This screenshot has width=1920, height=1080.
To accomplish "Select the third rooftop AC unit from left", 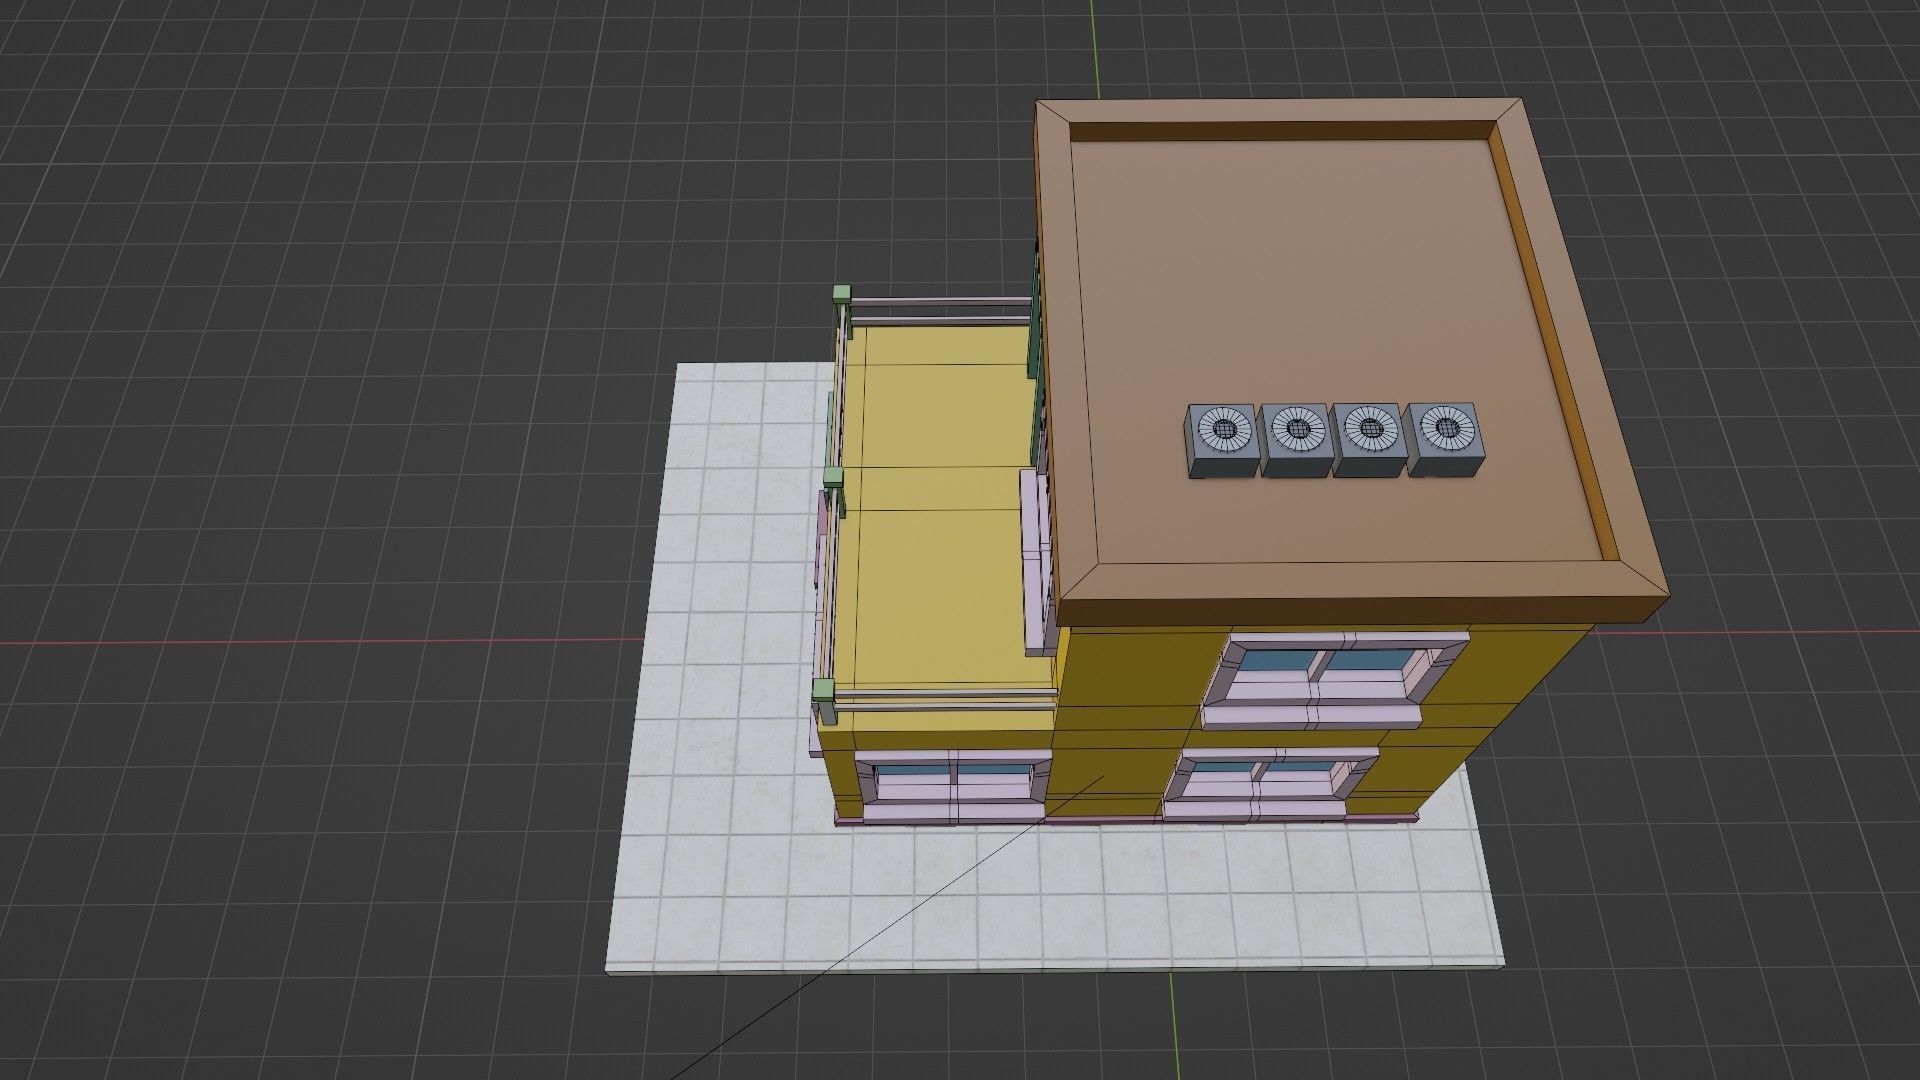I will pos(1370,441).
